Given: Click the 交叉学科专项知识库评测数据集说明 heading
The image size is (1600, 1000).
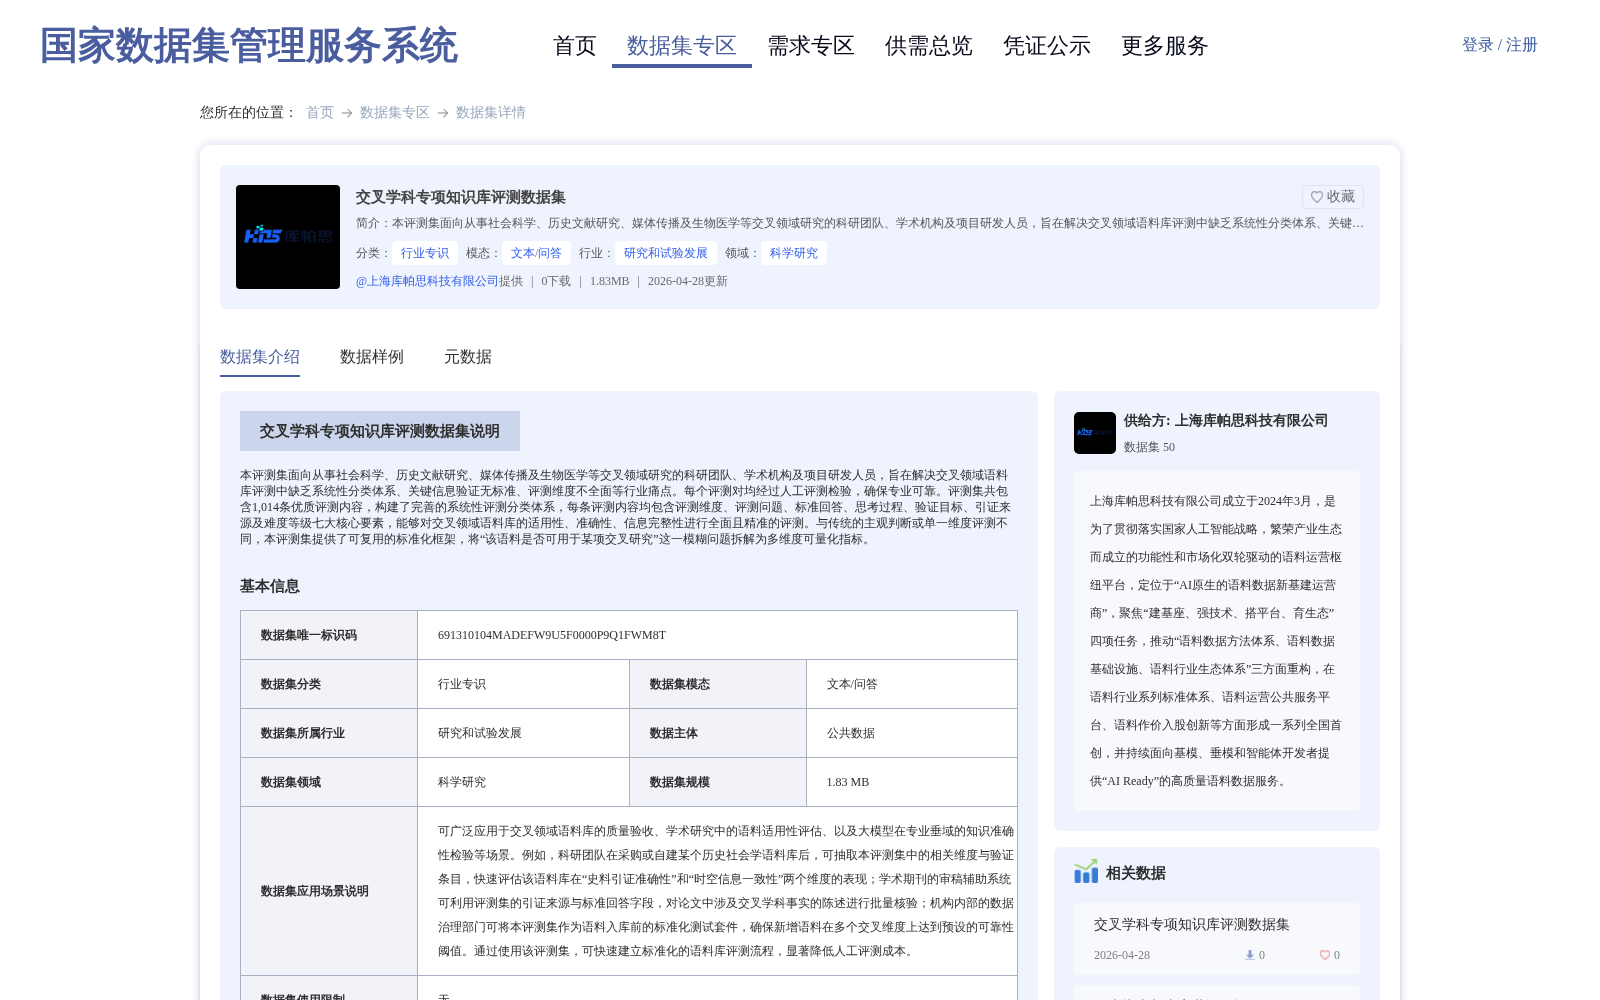Looking at the screenshot, I should coord(380,431).
